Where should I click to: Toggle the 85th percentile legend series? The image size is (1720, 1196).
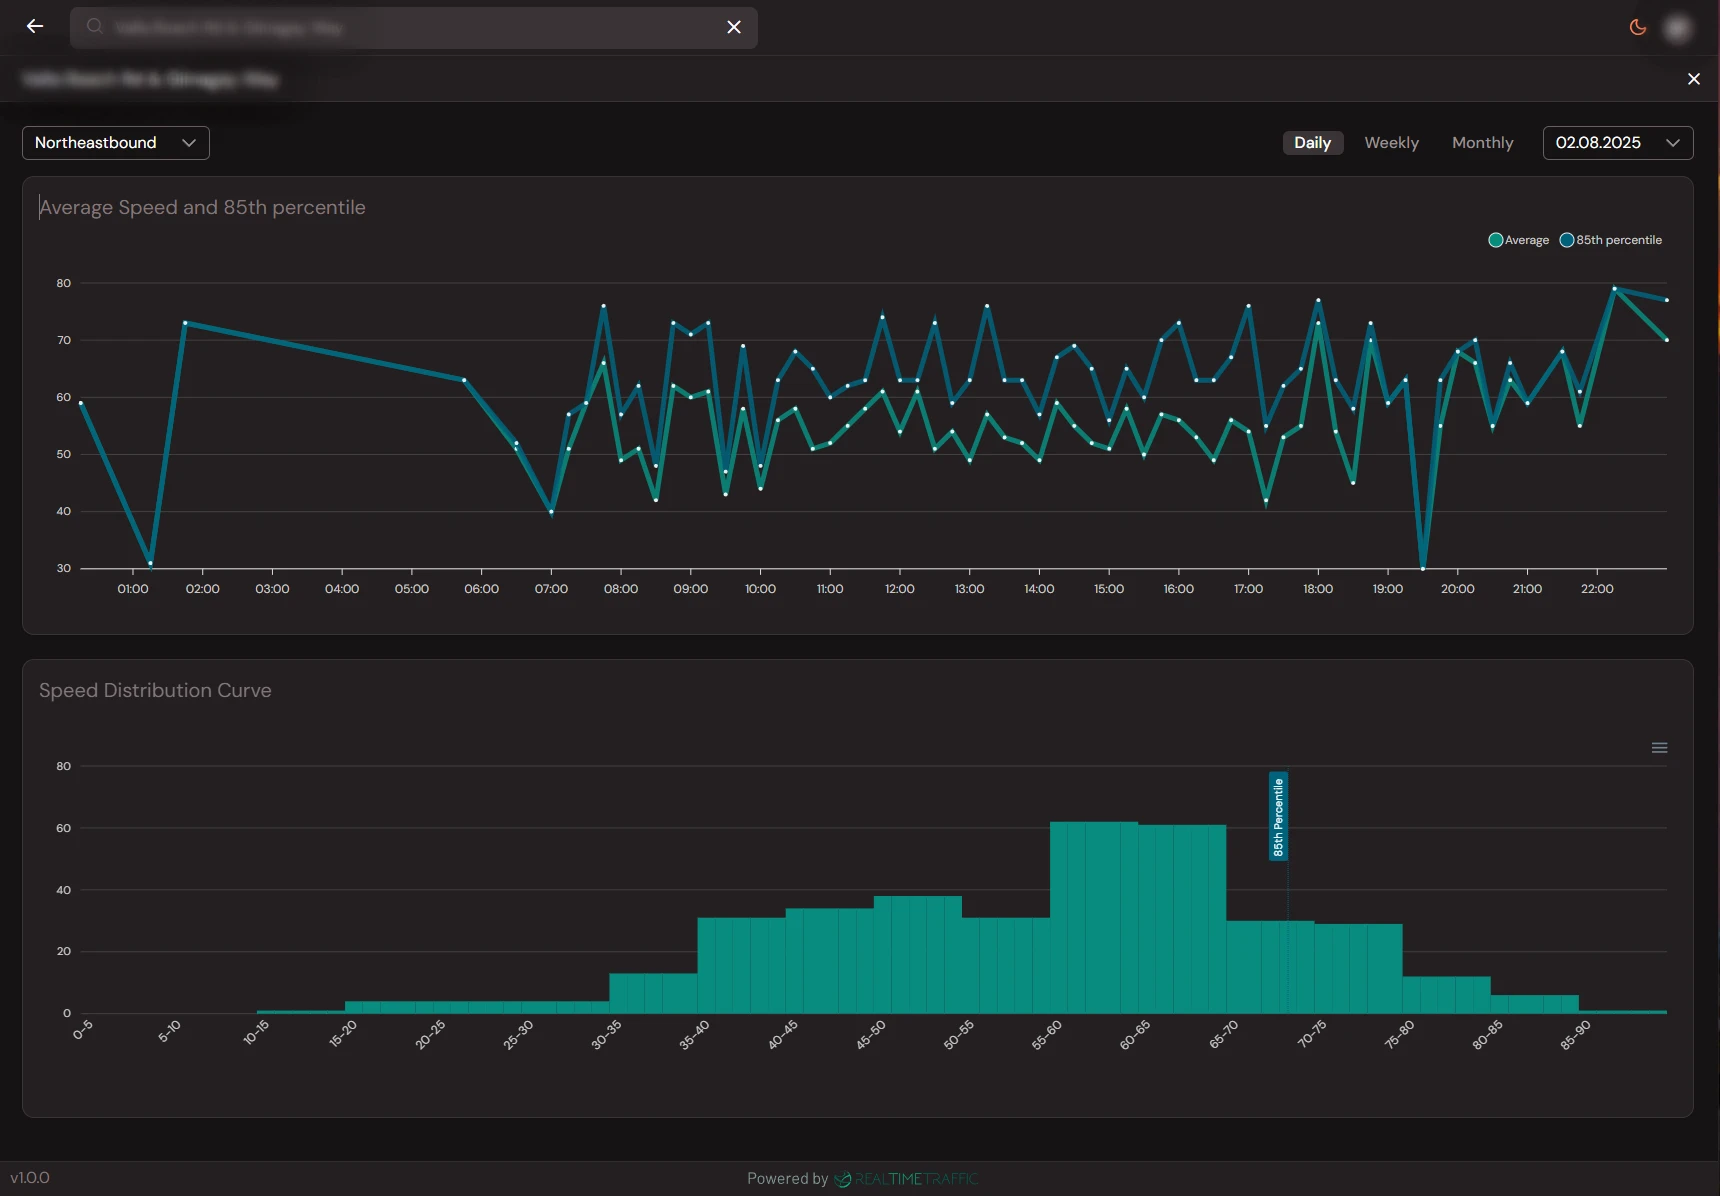pyautogui.click(x=1611, y=240)
